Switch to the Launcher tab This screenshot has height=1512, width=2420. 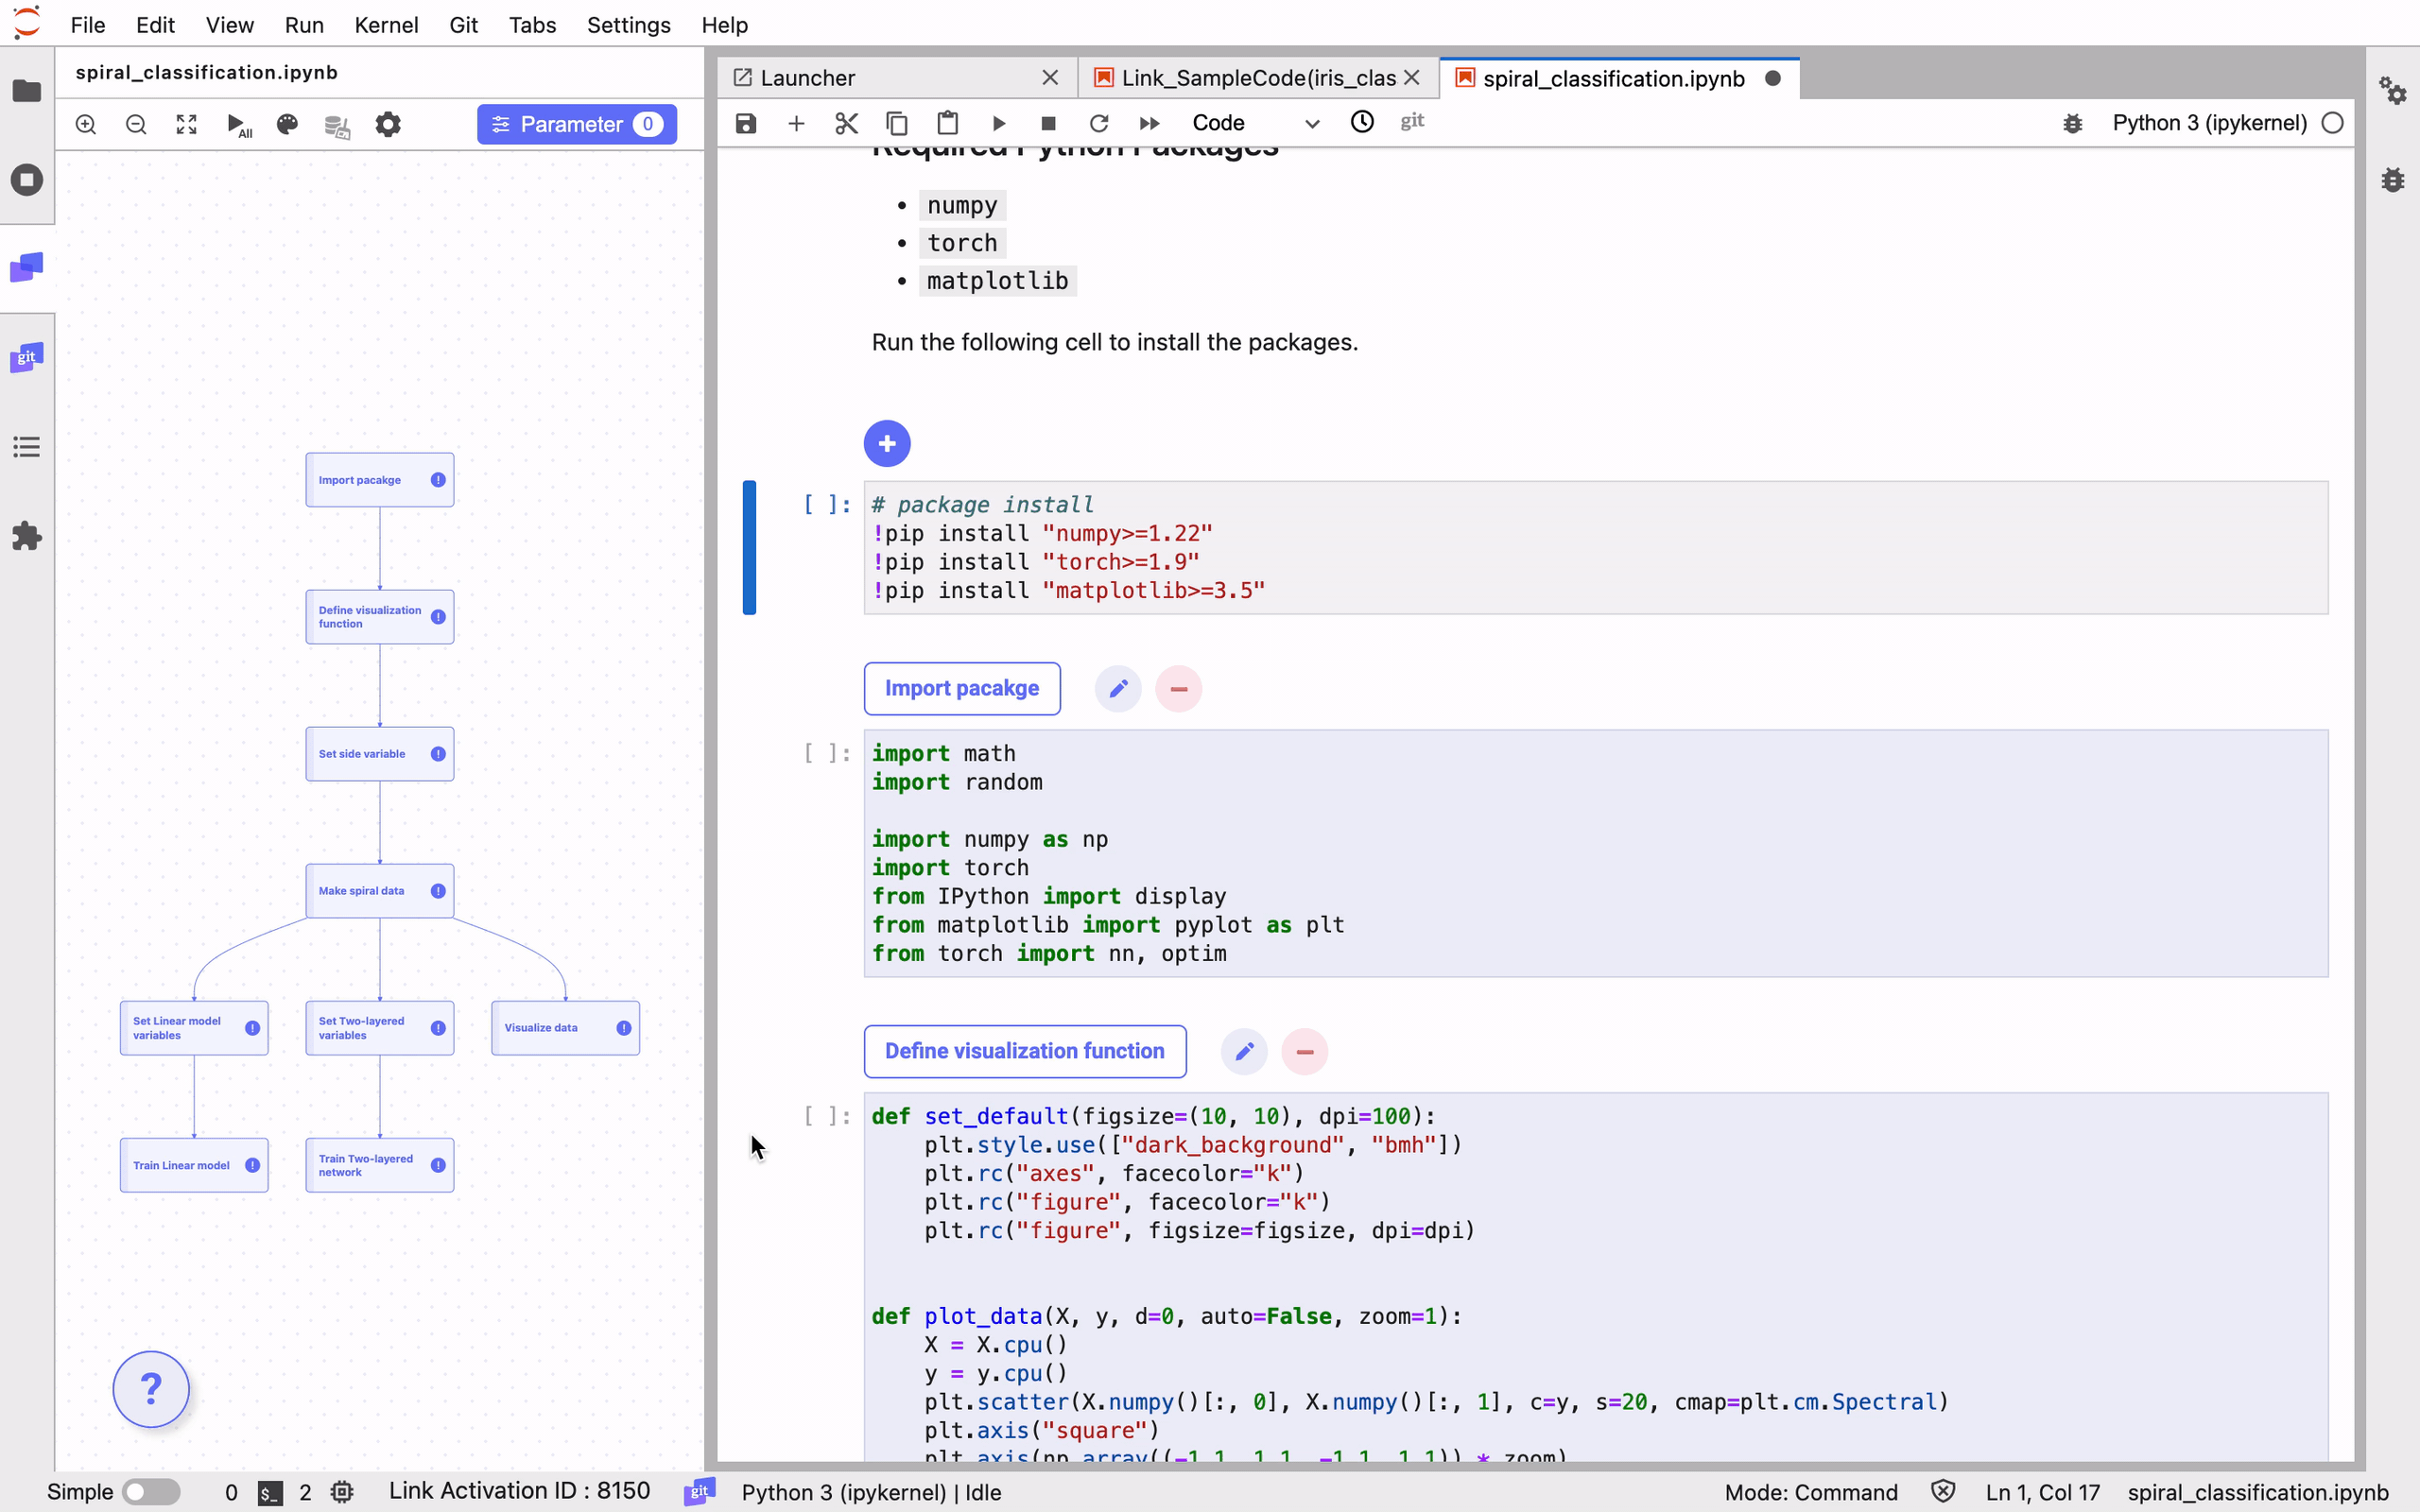pyautogui.click(x=807, y=78)
